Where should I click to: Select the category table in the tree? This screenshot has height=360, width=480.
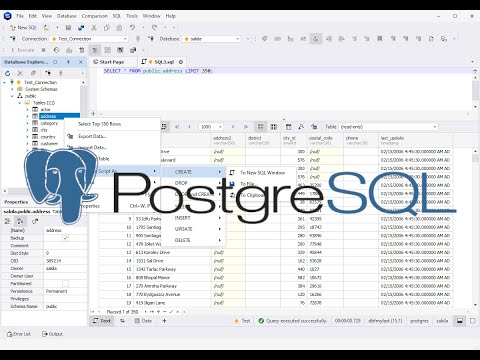[x=49, y=123]
